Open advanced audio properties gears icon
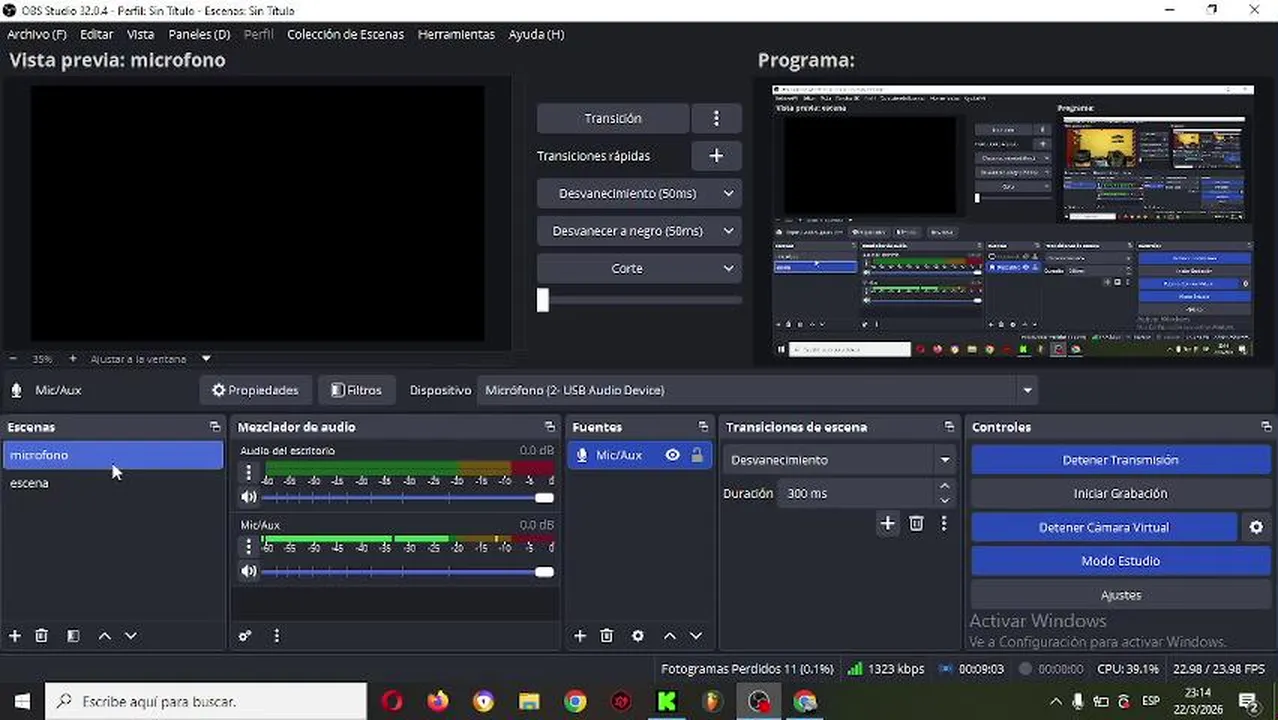This screenshot has height=720, width=1278. coord(245,636)
